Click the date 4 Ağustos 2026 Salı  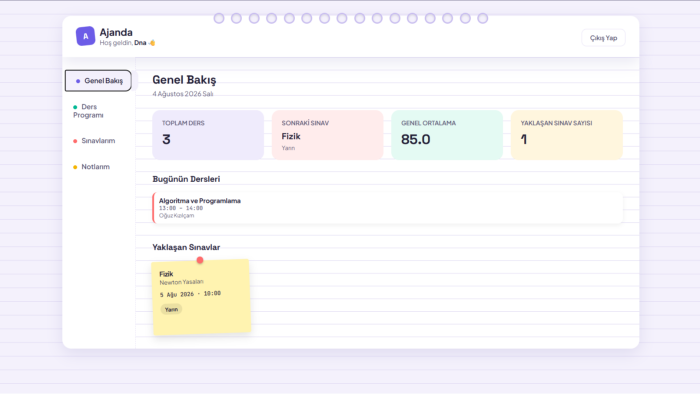tap(183, 94)
